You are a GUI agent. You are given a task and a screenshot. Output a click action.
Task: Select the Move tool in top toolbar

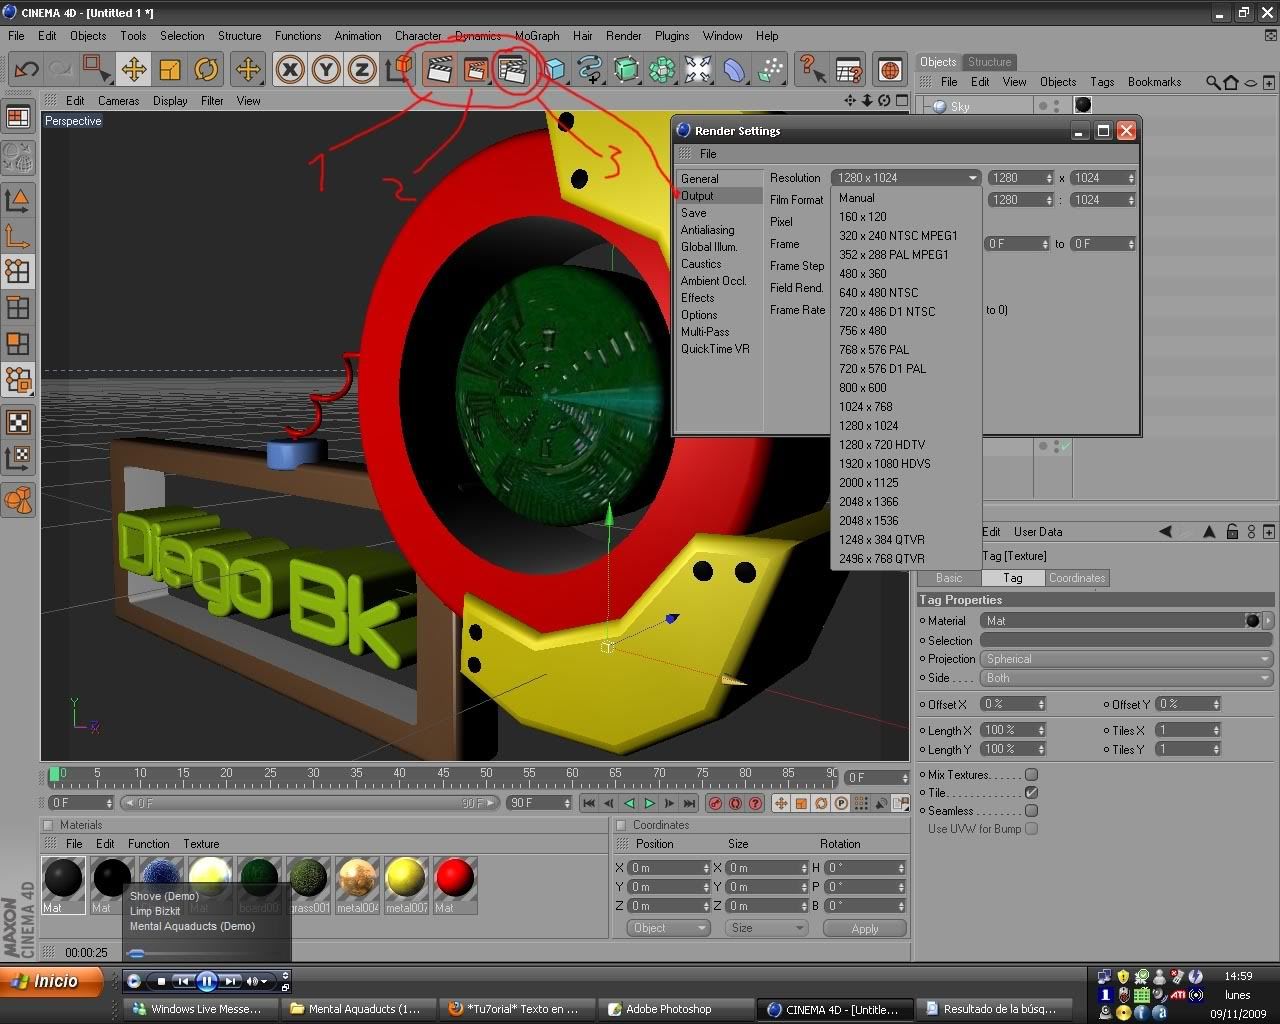(133, 69)
